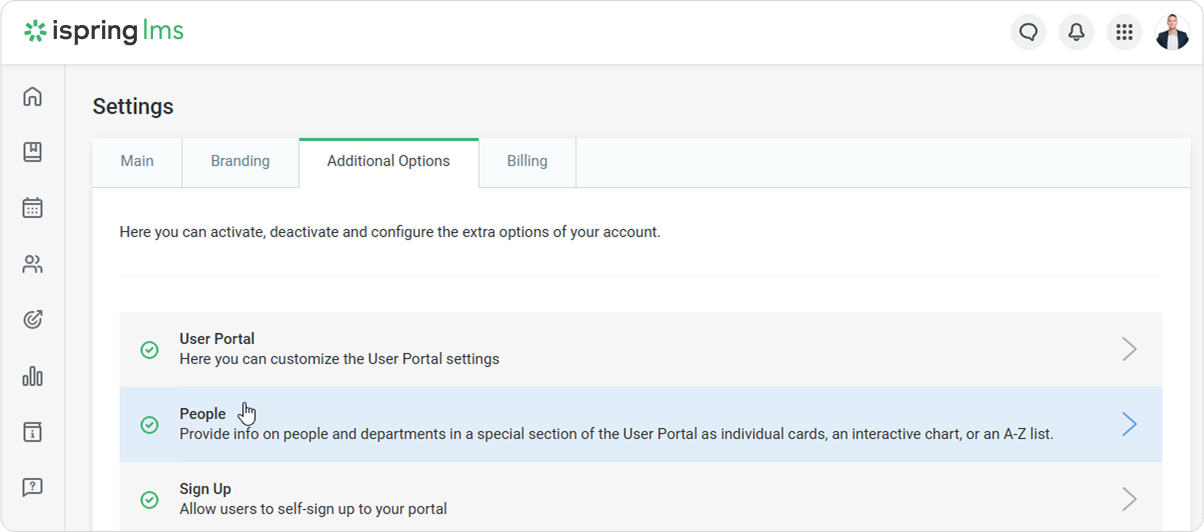Open the chat messages icon
Image resolution: width=1204 pixels, height=532 pixels.
click(1029, 32)
